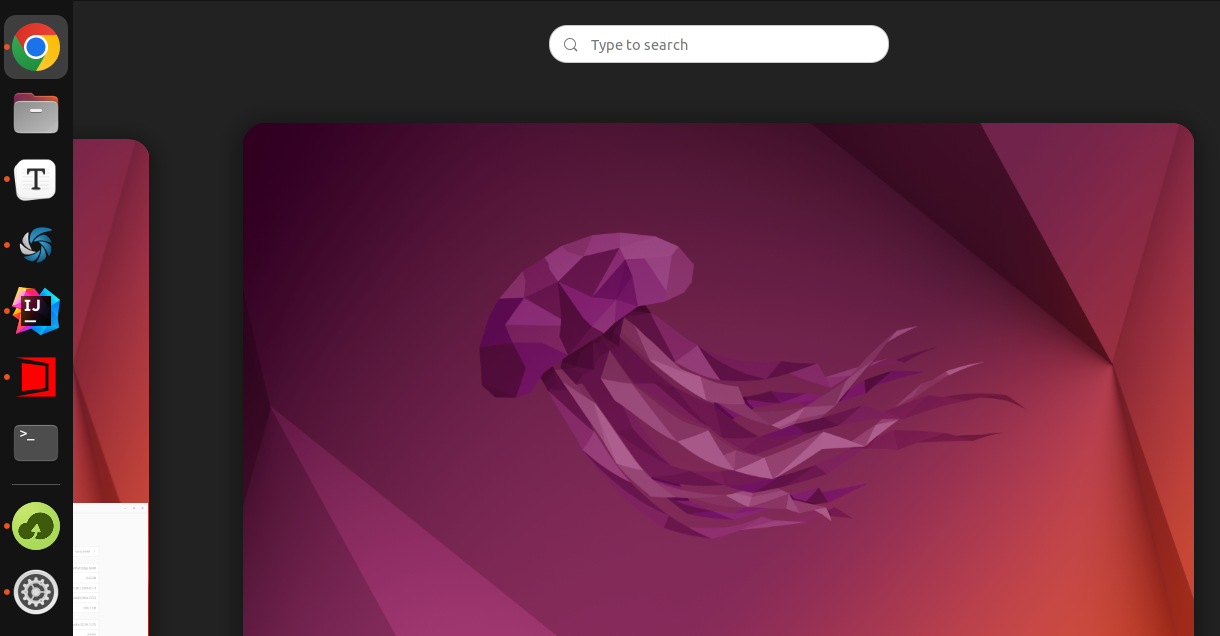Open the gear with play symbol icon
Image resolution: width=1220 pixels, height=636 pixels.
pos(36,592)
